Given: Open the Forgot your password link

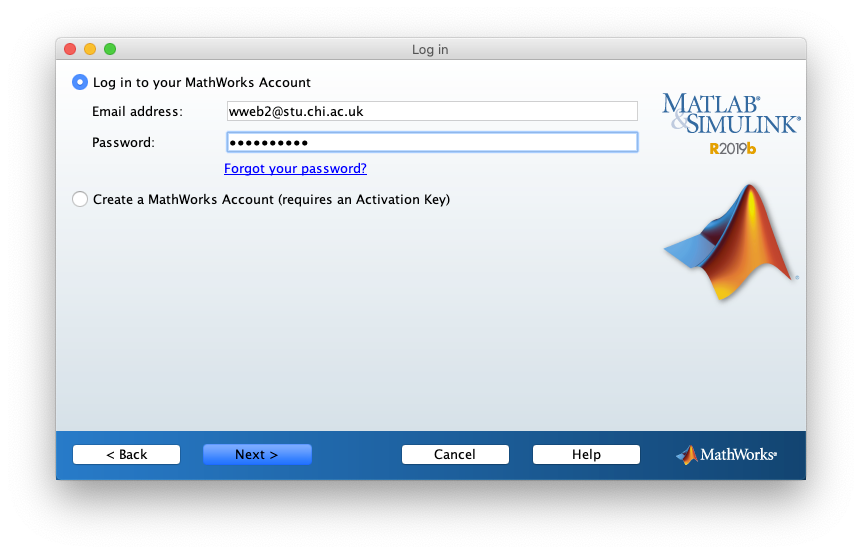Looking at the screenshot, I should pos(295,169).
